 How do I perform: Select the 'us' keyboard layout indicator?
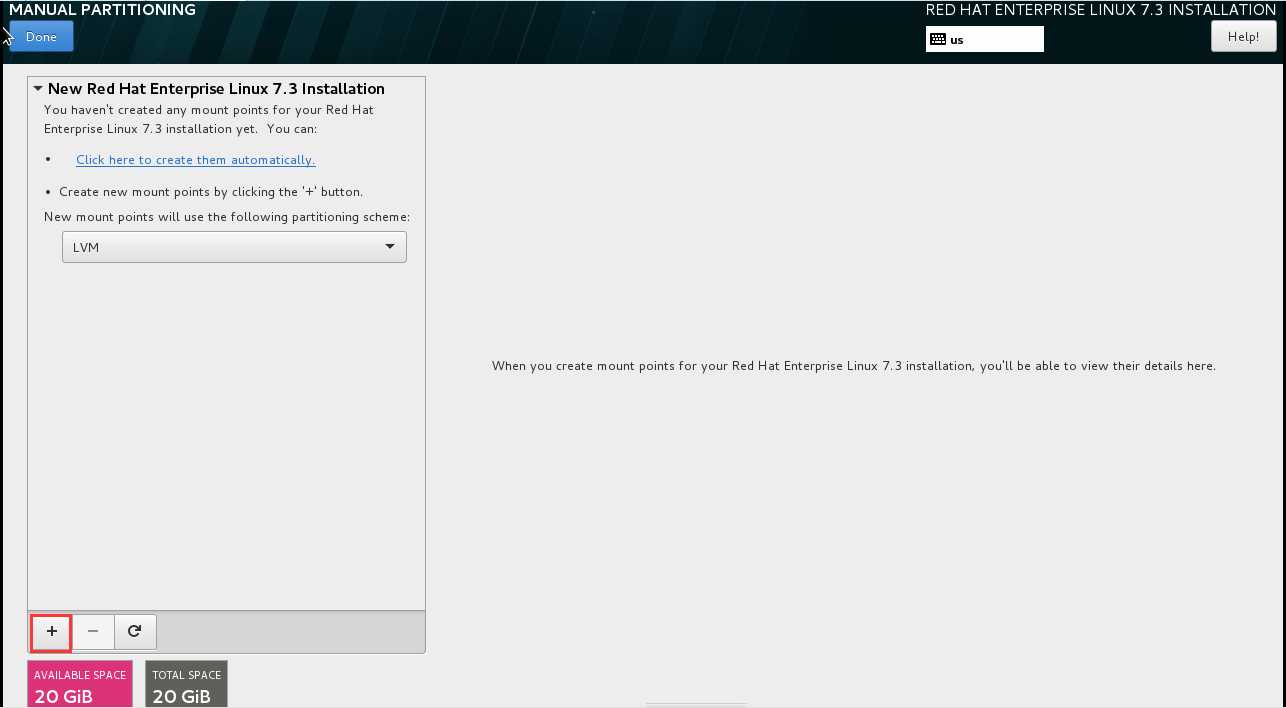point(985,39)
